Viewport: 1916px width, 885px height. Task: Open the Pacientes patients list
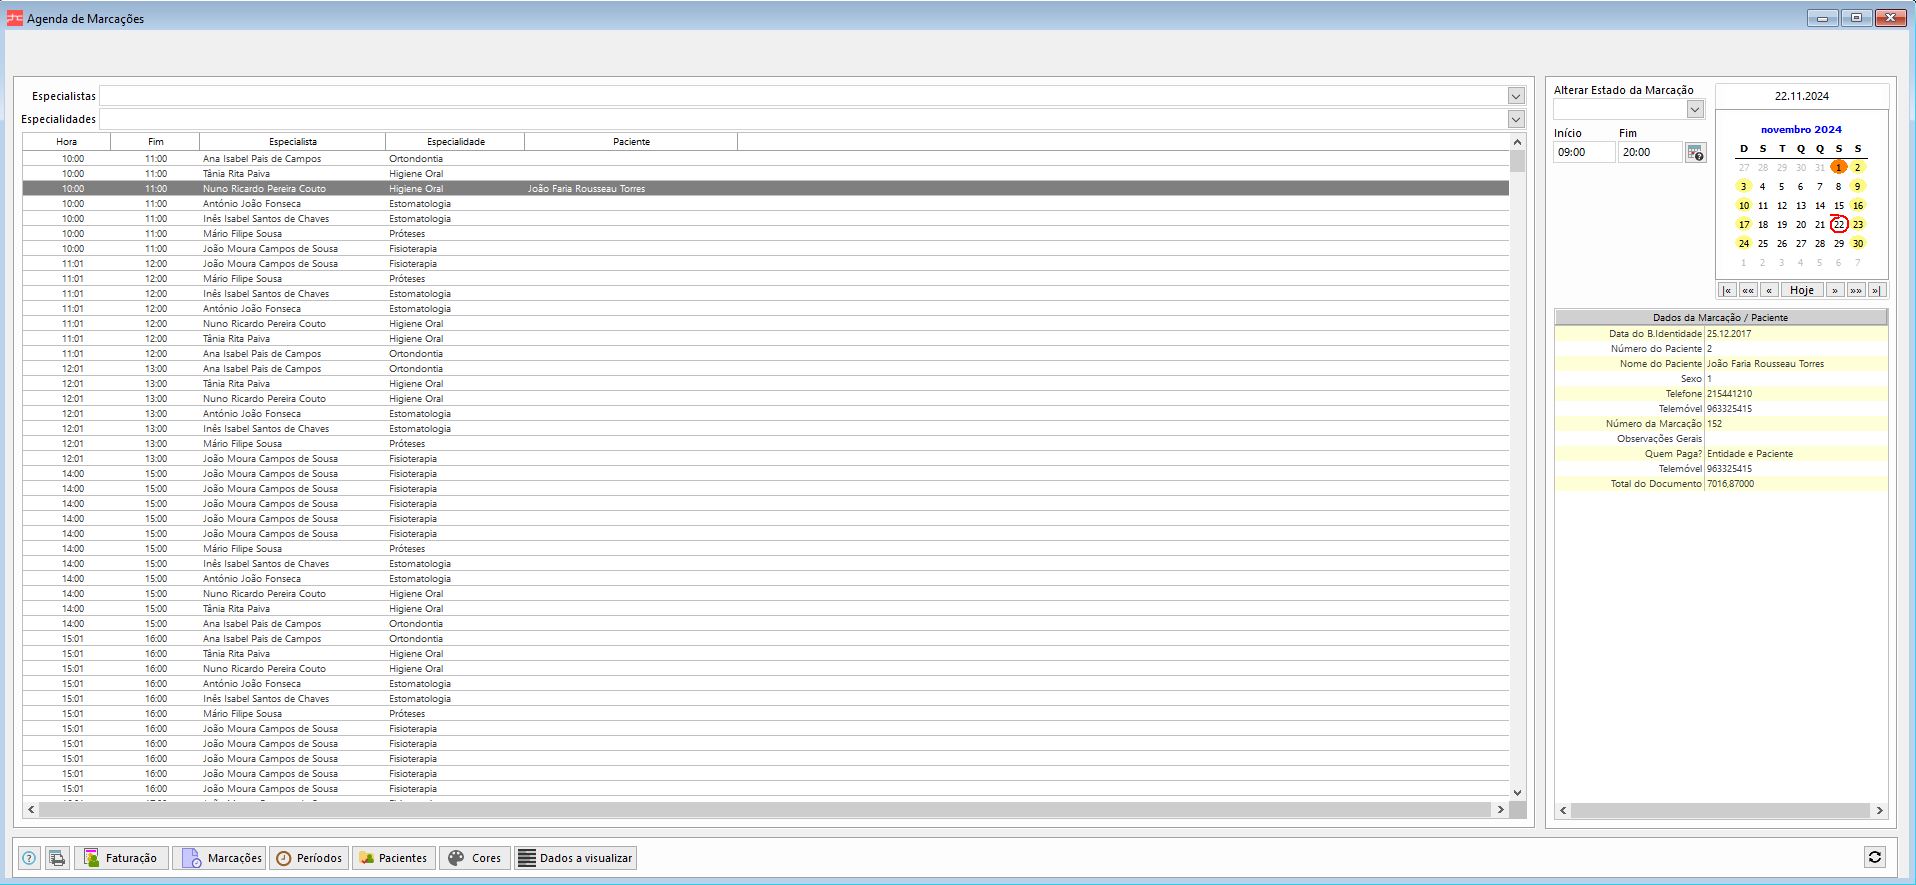tap(394, 858)
